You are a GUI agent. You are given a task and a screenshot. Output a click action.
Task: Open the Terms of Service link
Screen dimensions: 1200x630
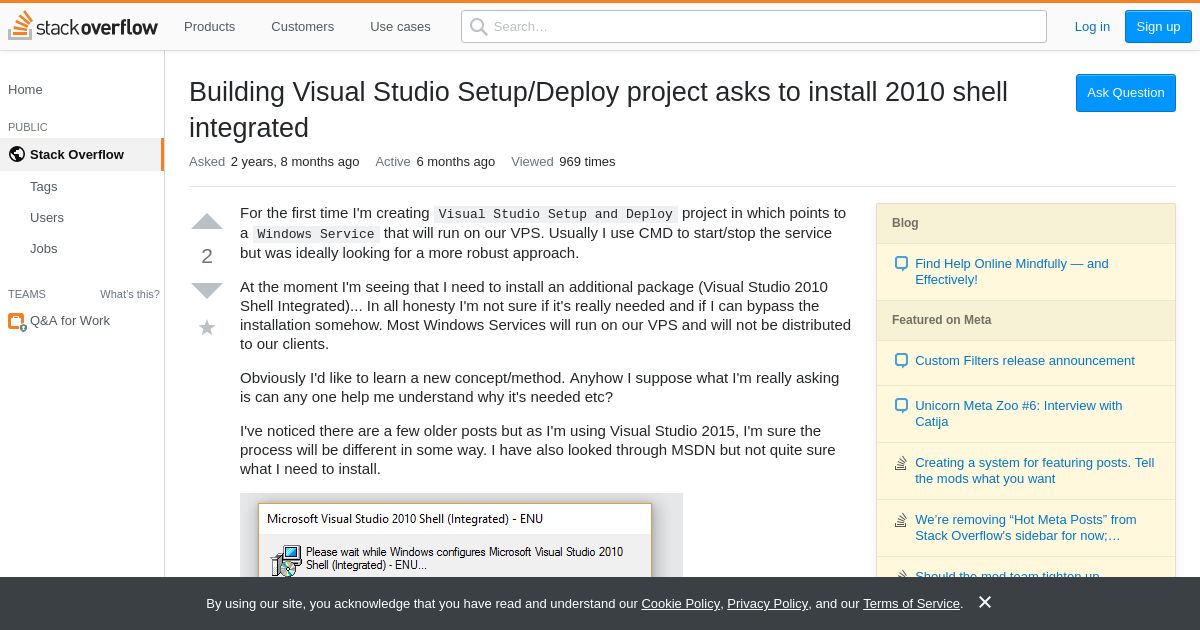(911, 604)
